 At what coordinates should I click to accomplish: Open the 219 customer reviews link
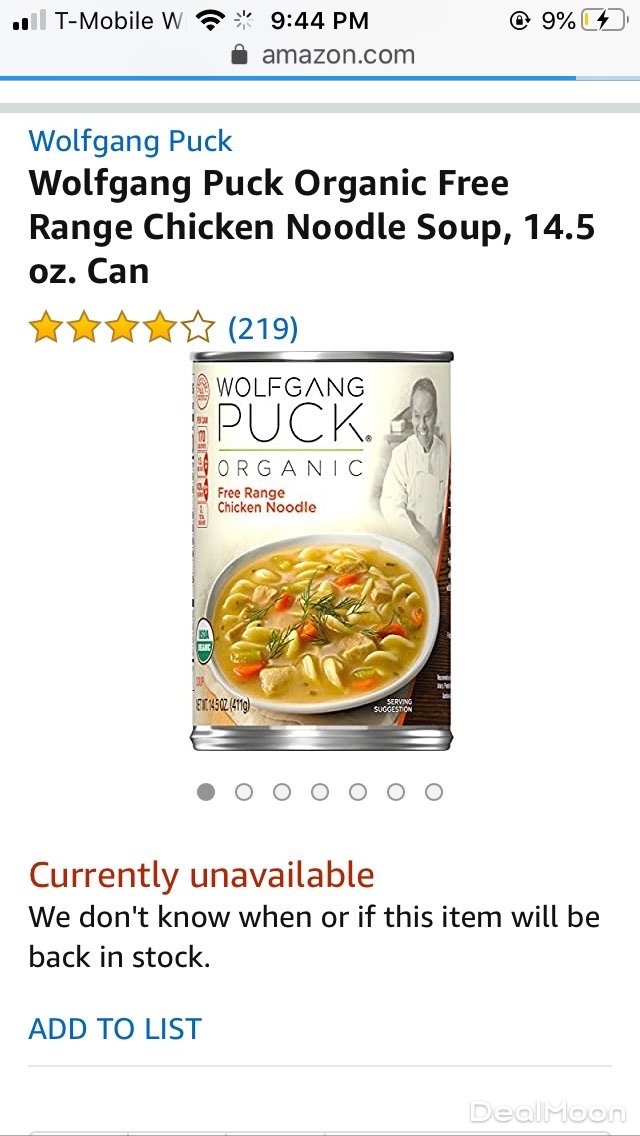coord(262,328)
